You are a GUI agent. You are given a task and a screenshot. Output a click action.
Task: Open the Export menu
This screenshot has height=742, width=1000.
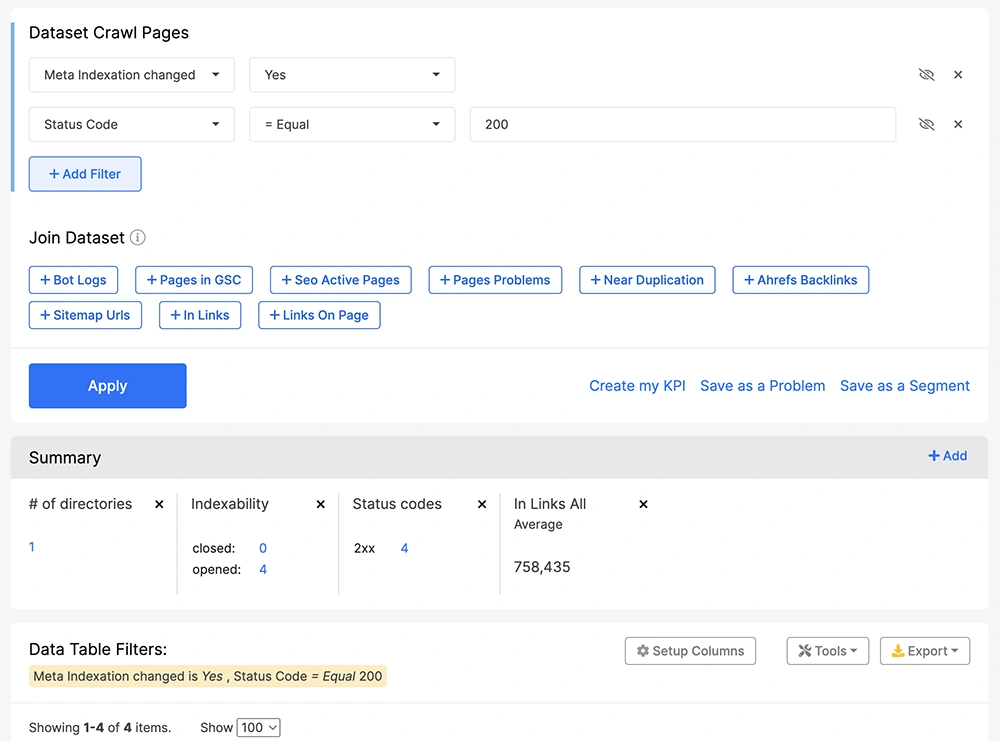924,651
